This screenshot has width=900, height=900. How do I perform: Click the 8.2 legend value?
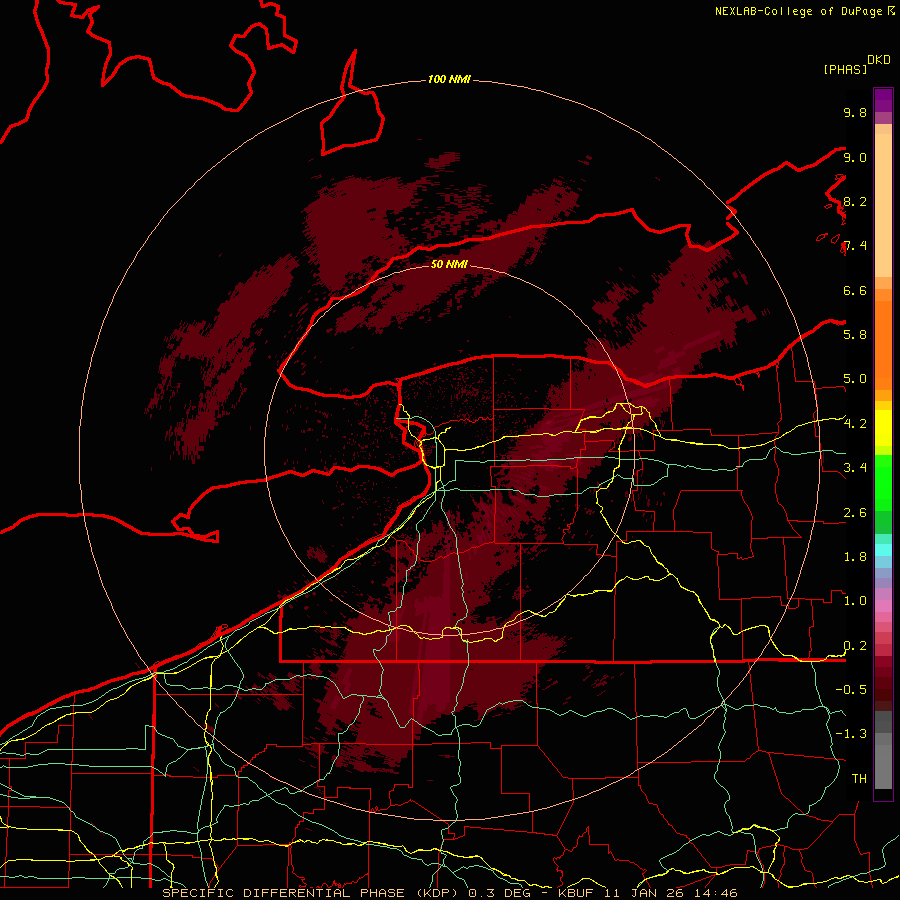tap(855, 201)
